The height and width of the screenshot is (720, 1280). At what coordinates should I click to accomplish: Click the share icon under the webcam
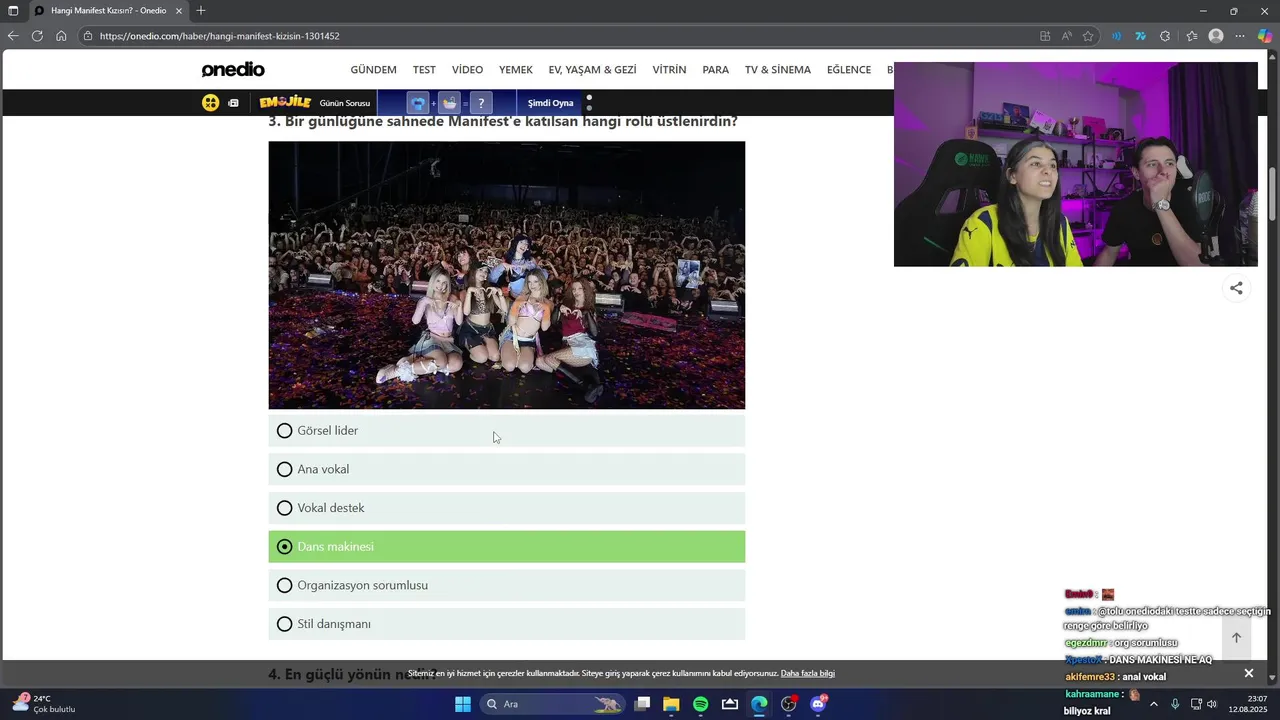click(x=1236, y=288)
